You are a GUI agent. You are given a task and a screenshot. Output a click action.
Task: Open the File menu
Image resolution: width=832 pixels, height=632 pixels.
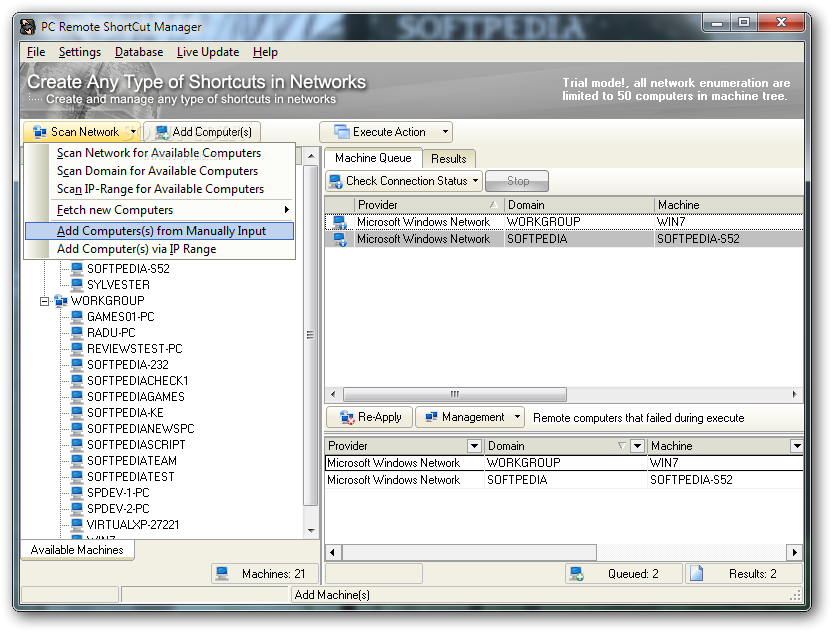tap(36, 52)
